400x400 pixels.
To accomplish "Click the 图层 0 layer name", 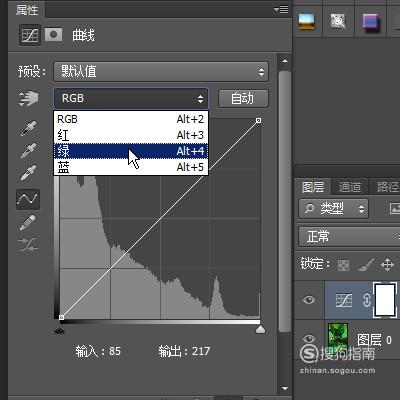I will click(x=375, y=340).
